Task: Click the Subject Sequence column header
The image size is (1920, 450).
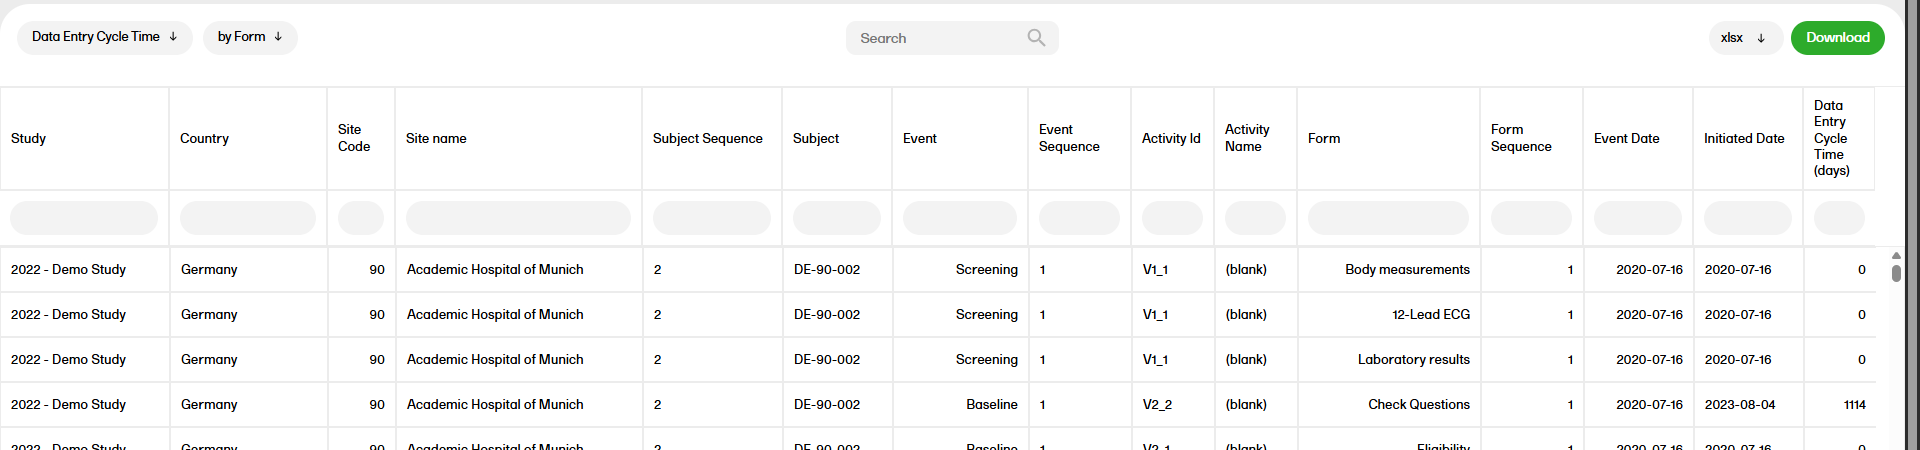Action: click(707, 139)
